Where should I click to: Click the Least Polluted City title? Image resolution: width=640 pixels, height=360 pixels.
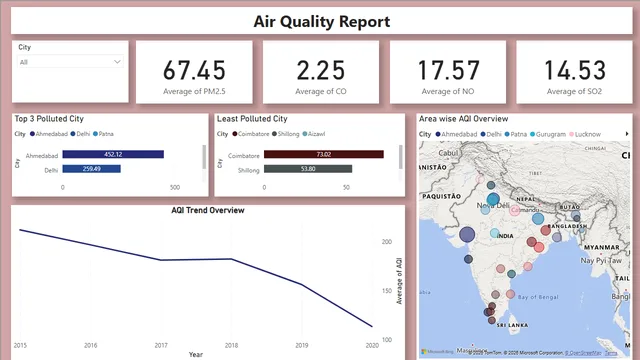coord(252,119)
